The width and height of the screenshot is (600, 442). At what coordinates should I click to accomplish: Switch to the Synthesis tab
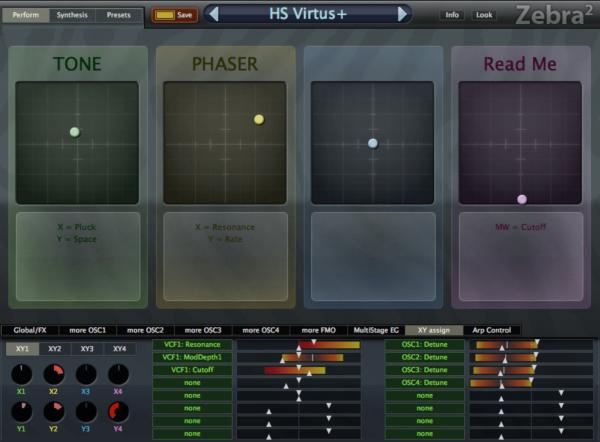pos(72,15)
